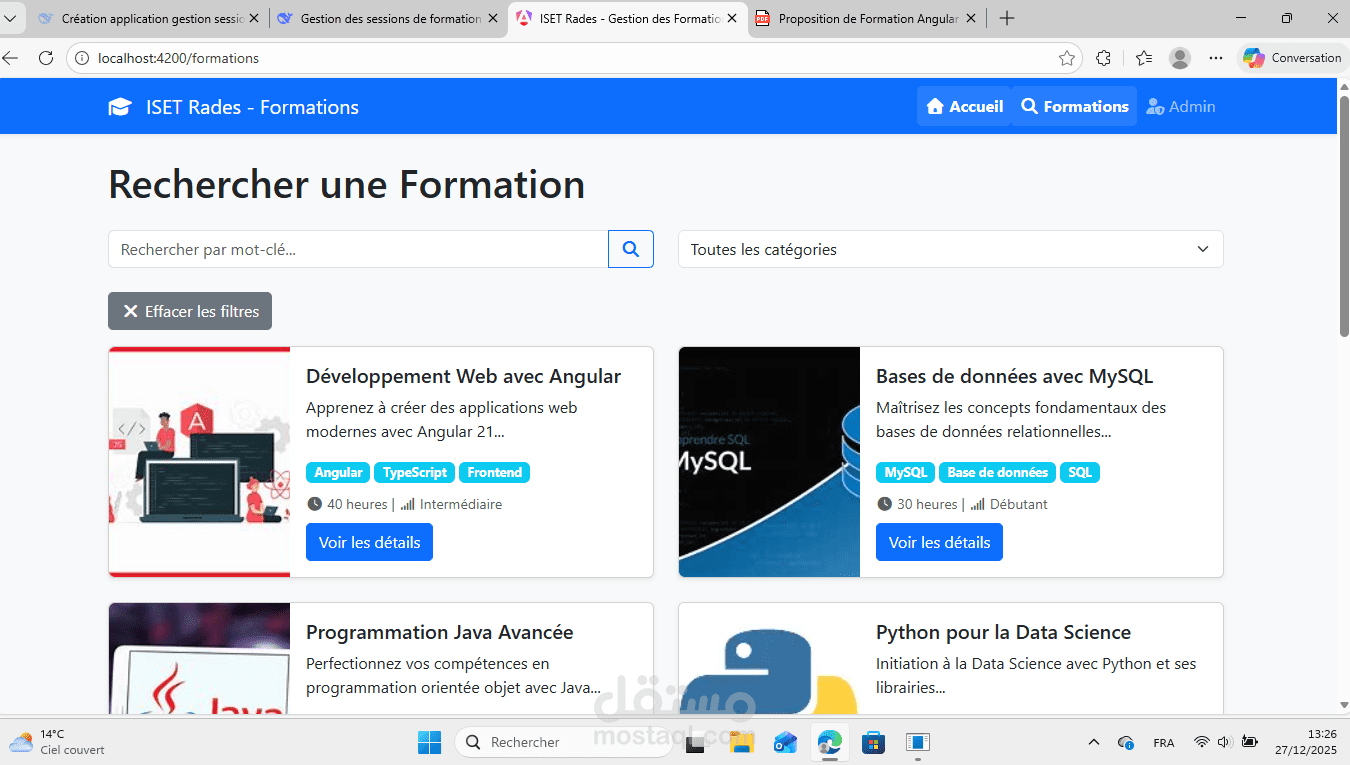Reload the page with the refresh icon
Image resolution: width=1350 pixels, height=765 pixels.
(x=45, y=58)
